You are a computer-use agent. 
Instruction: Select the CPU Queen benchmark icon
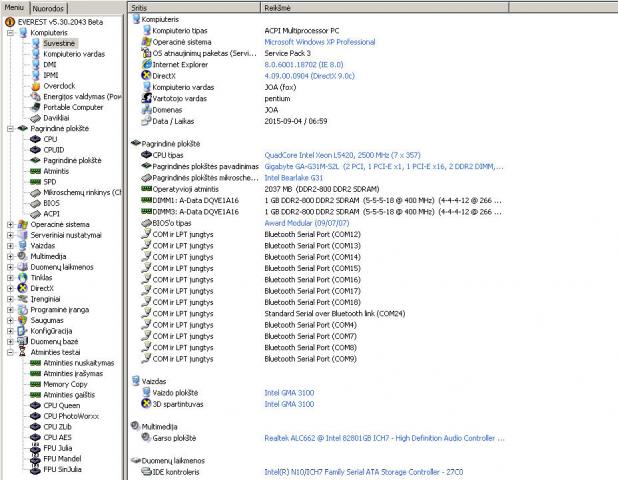36,405
